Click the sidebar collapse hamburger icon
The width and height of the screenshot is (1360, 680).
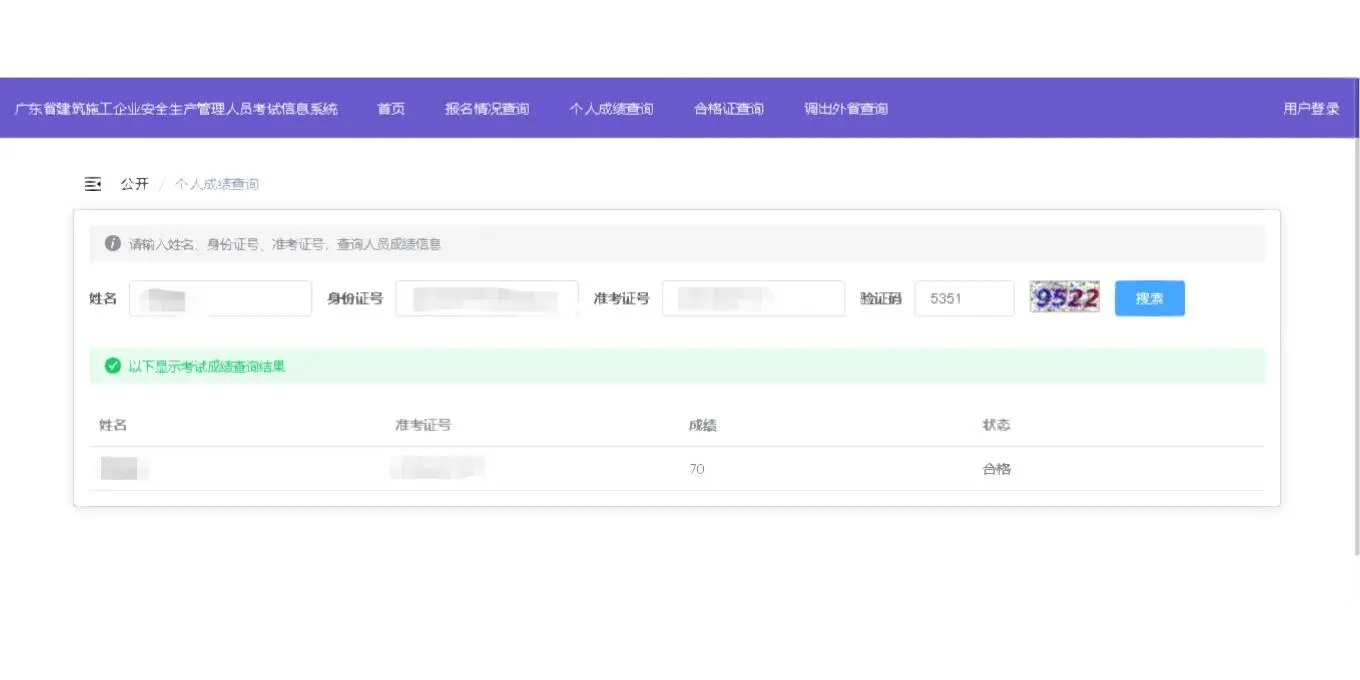pos(93,184)
